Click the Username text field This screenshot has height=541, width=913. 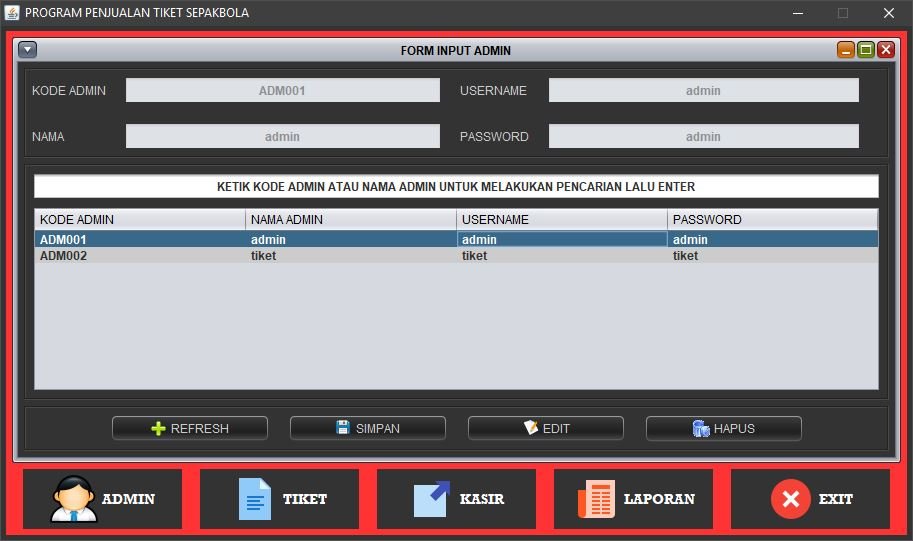click(x=703, y=90)
